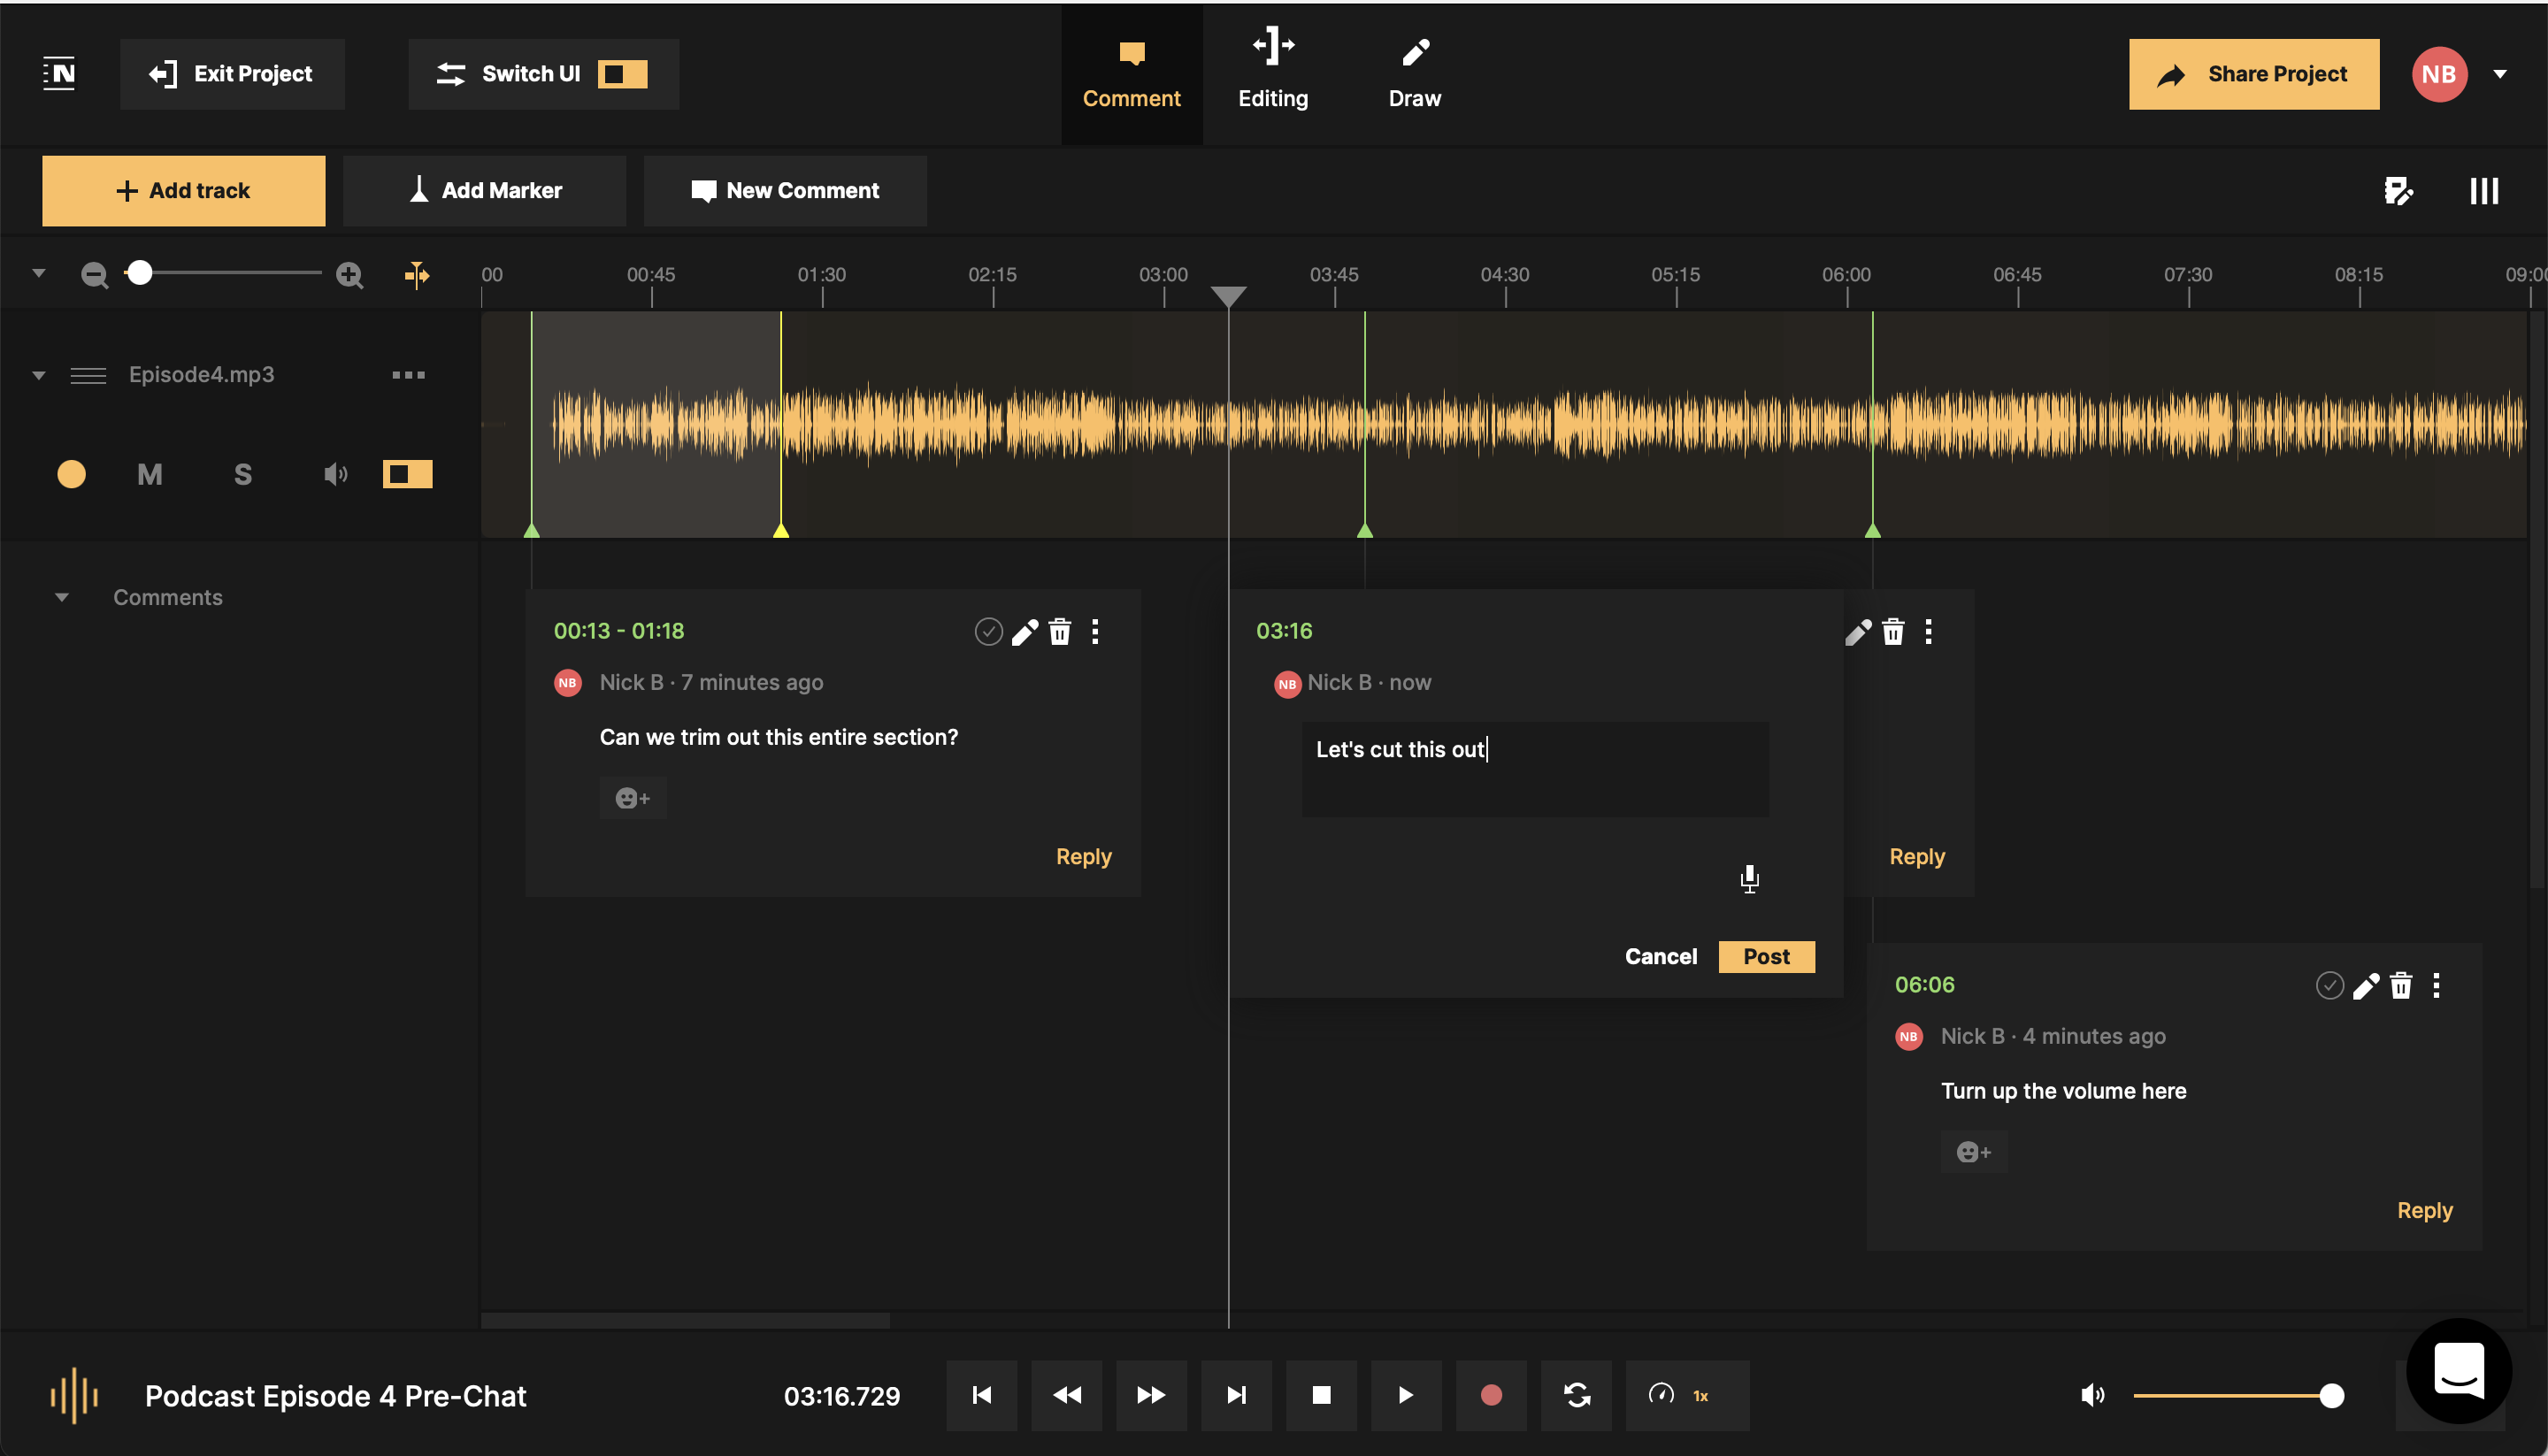Open the notes panel icon above the timeline

click(2400, 190)
